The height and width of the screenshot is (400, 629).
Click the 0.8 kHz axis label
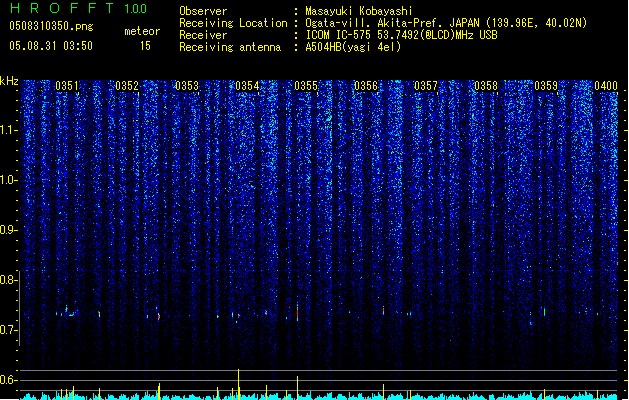click(x=8, y=280)
